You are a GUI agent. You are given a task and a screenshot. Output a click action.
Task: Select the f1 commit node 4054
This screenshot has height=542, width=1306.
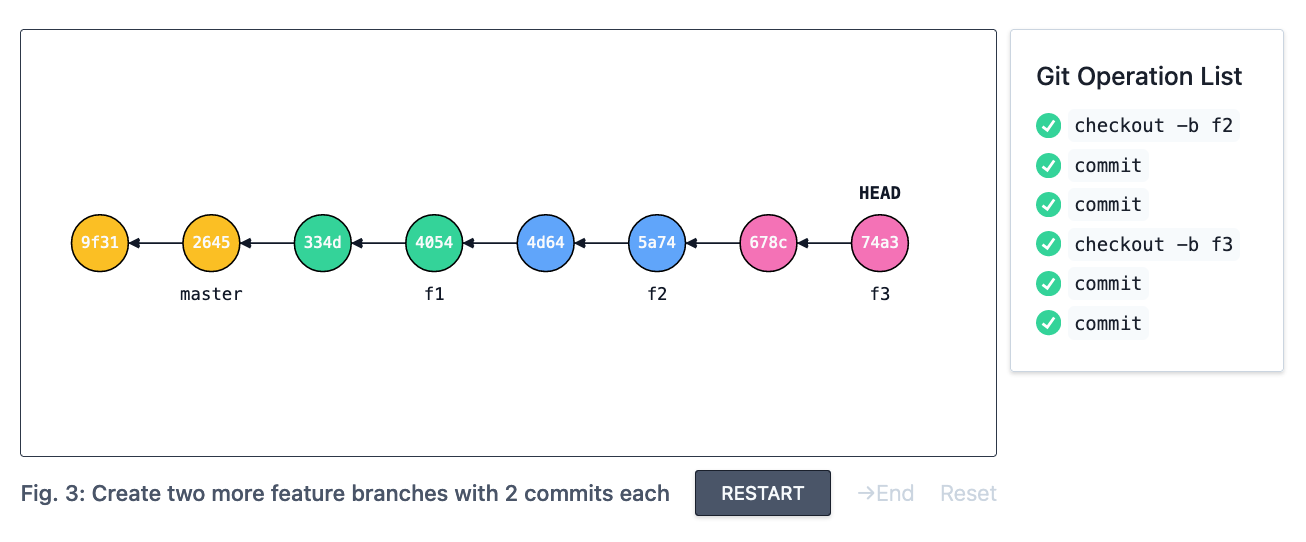click(x=434, y=242)
